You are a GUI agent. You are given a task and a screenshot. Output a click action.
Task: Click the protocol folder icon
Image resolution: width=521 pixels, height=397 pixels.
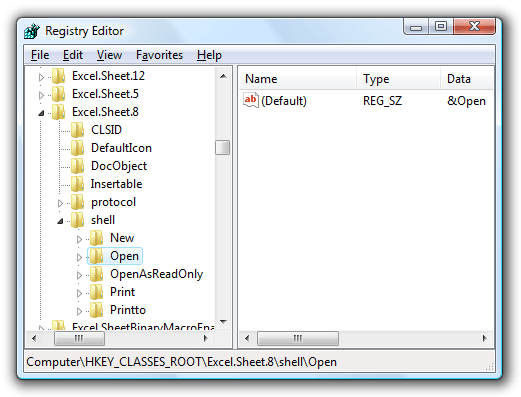[x=77, y=202]
